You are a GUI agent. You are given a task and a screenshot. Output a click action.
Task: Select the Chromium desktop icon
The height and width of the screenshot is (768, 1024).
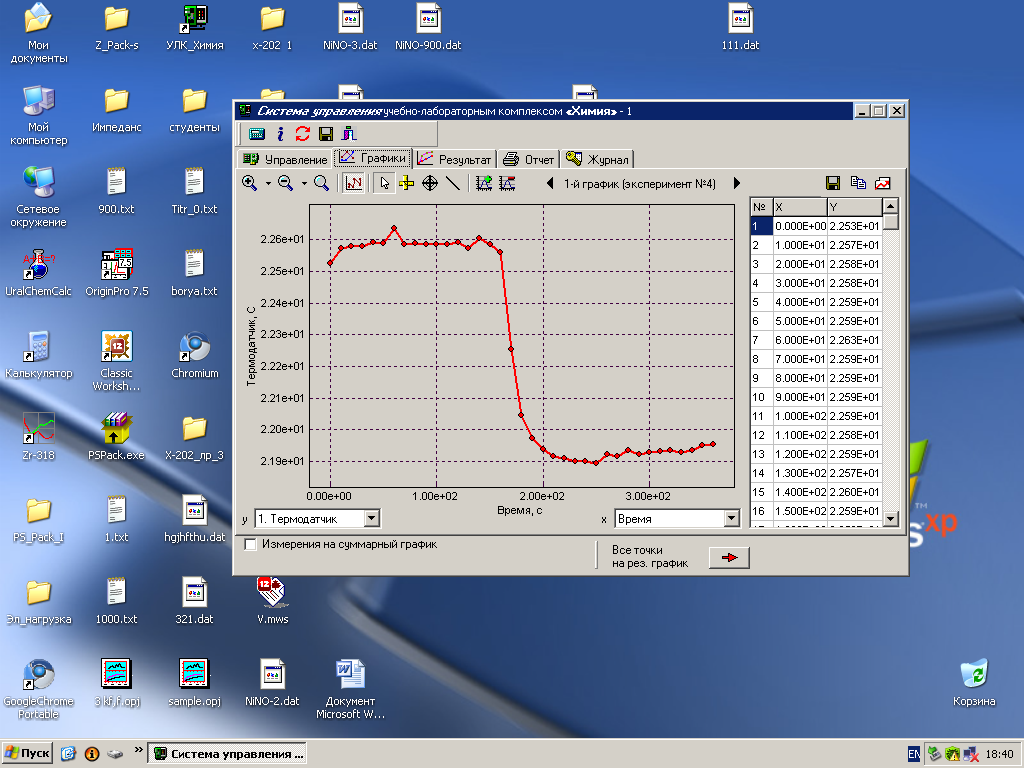(x=195, y=355)
